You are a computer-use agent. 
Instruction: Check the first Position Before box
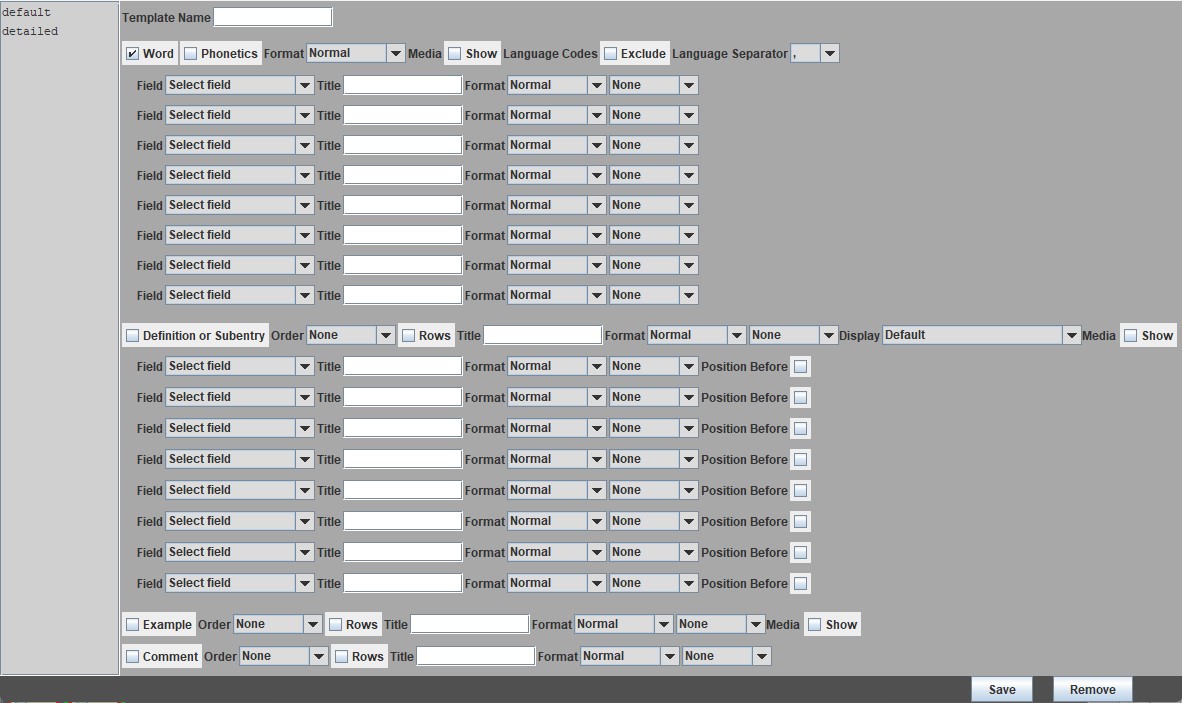[x=800, y=366]
